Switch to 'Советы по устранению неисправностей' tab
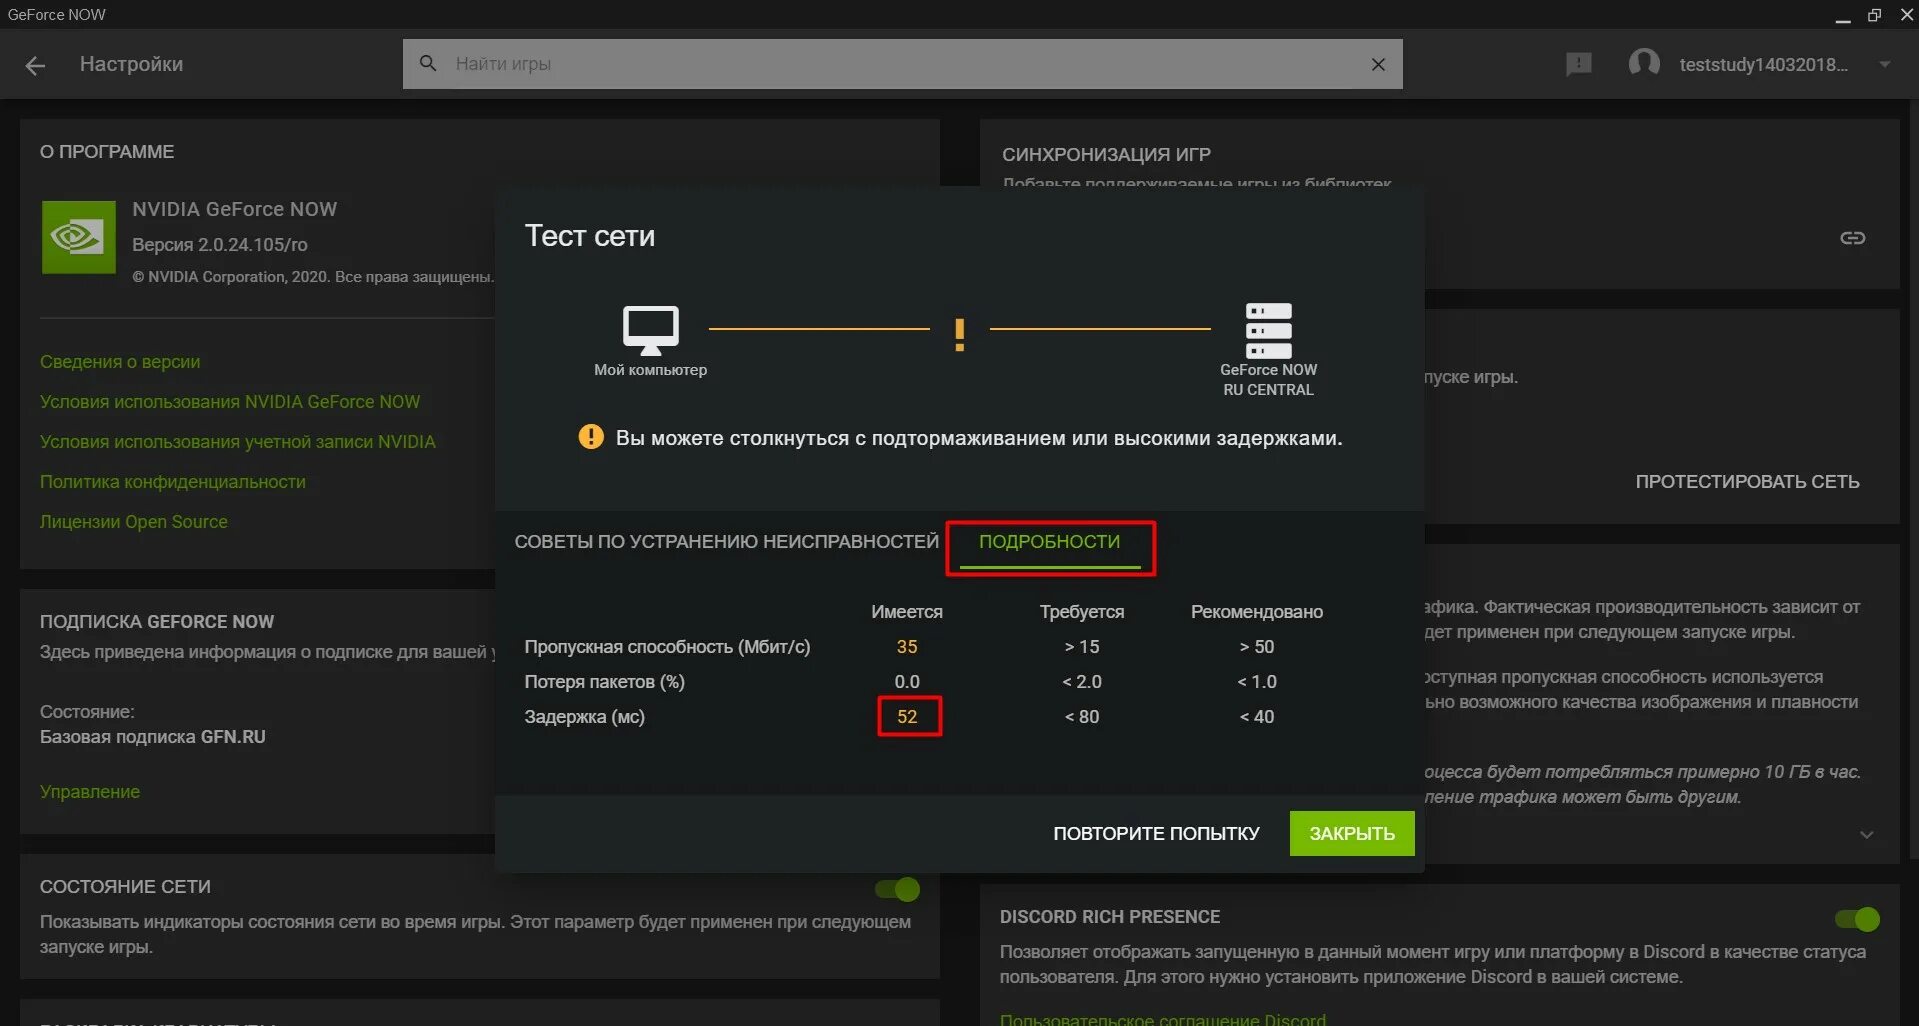 pos(727,542)
